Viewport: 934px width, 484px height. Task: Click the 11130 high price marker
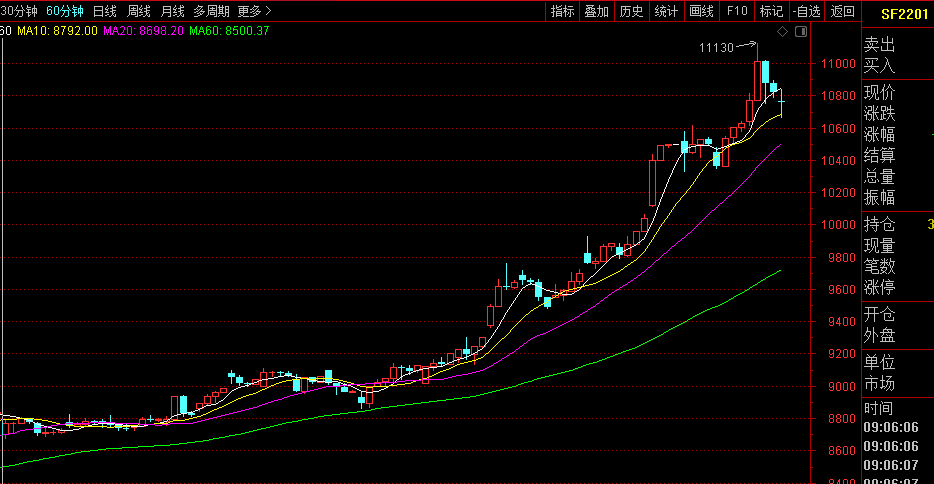click(x=716, y=47)
